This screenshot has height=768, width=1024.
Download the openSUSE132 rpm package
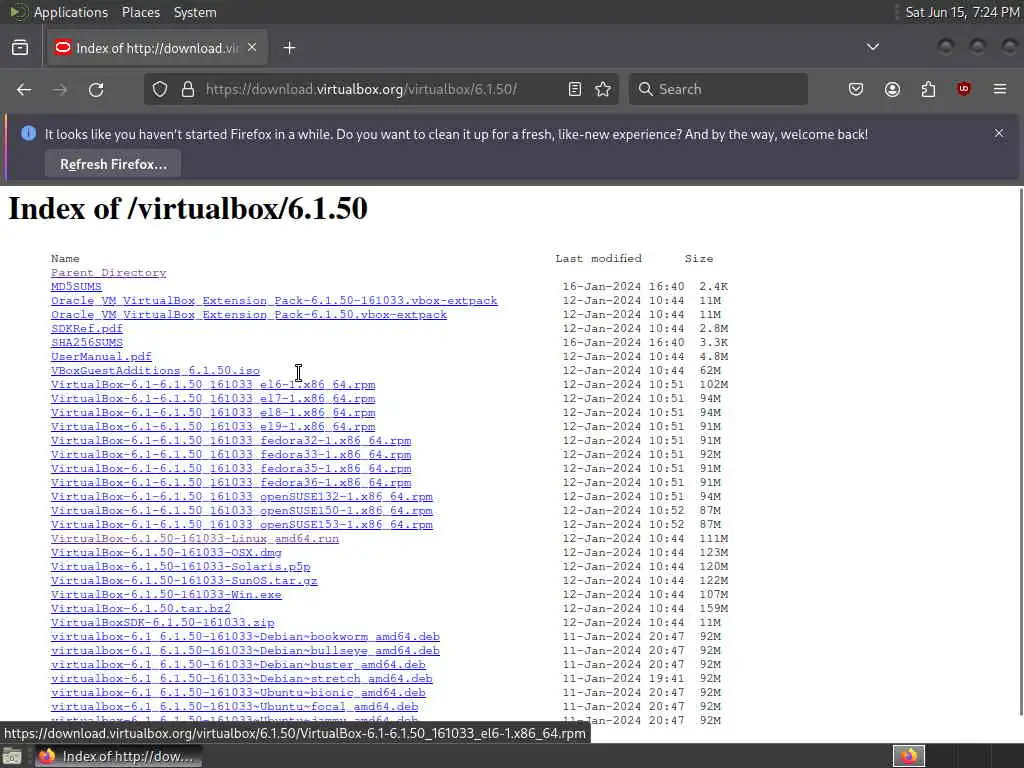(242, 496)
